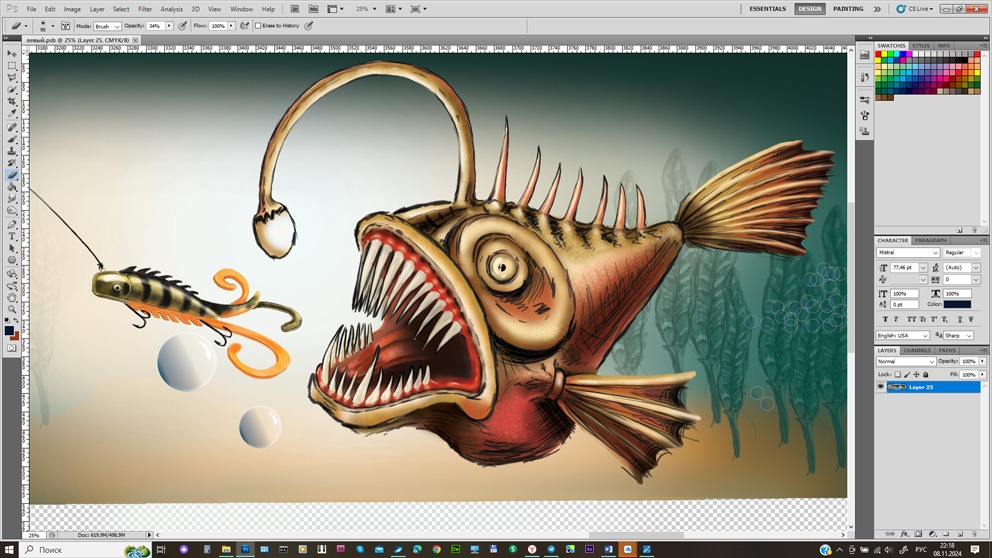This screenshot has height=558, width=992.
Task: Launch Adobe Bridge from the top bar
Action: click(295, 9)
